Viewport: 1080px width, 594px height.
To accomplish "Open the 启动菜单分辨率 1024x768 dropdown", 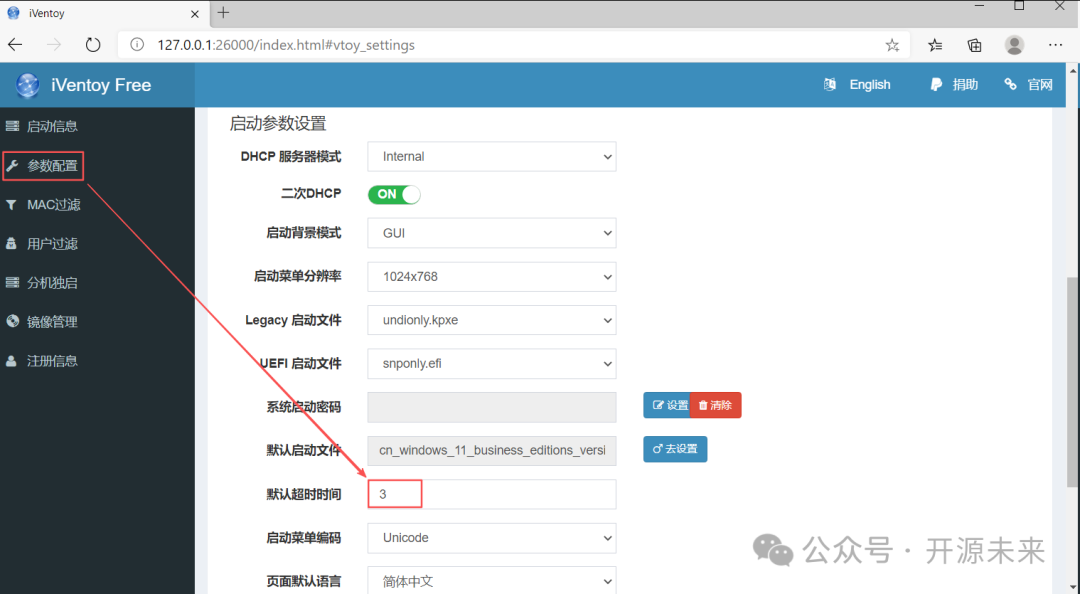I will tap(492, 276).
